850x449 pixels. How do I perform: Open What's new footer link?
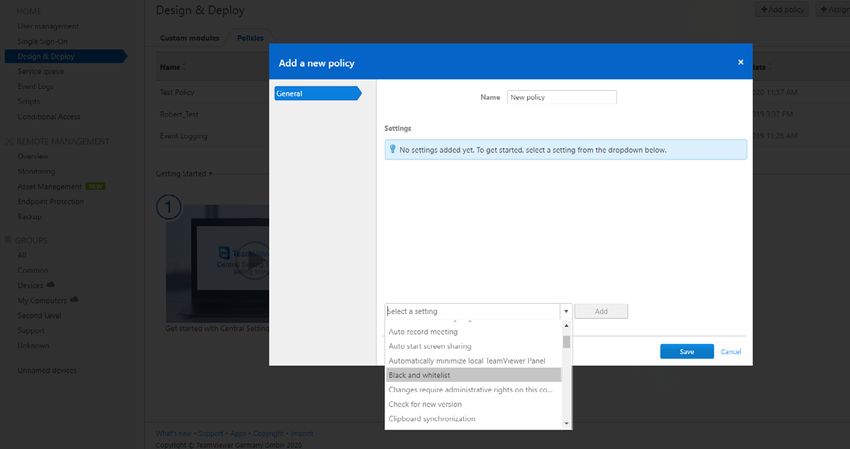tap(173, 433)
